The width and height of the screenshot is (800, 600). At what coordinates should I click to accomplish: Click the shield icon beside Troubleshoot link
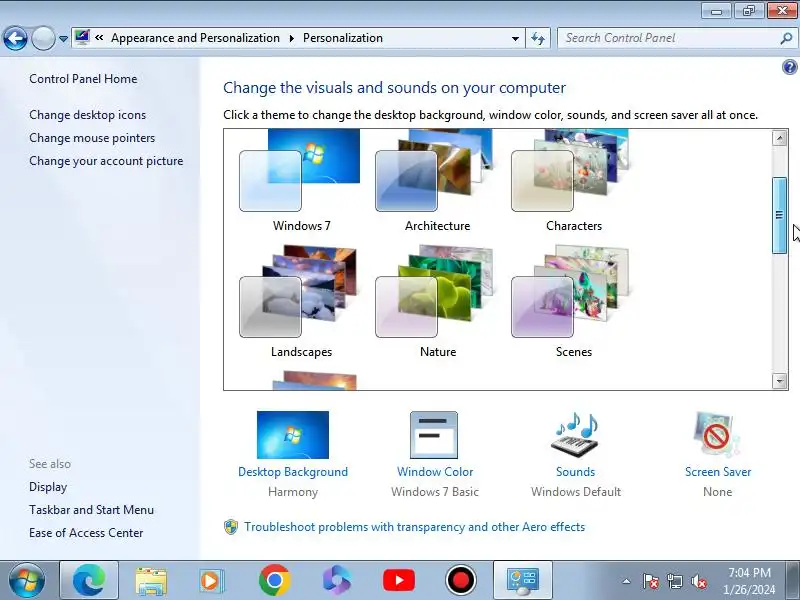(x=231, y=527)
